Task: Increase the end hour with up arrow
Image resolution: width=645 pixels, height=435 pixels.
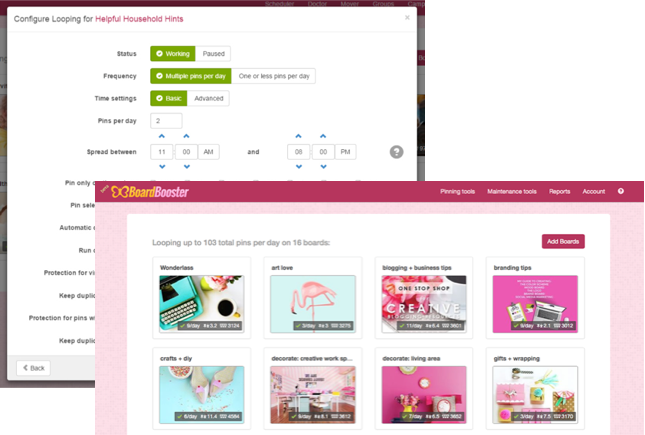Action: (299, 136)
